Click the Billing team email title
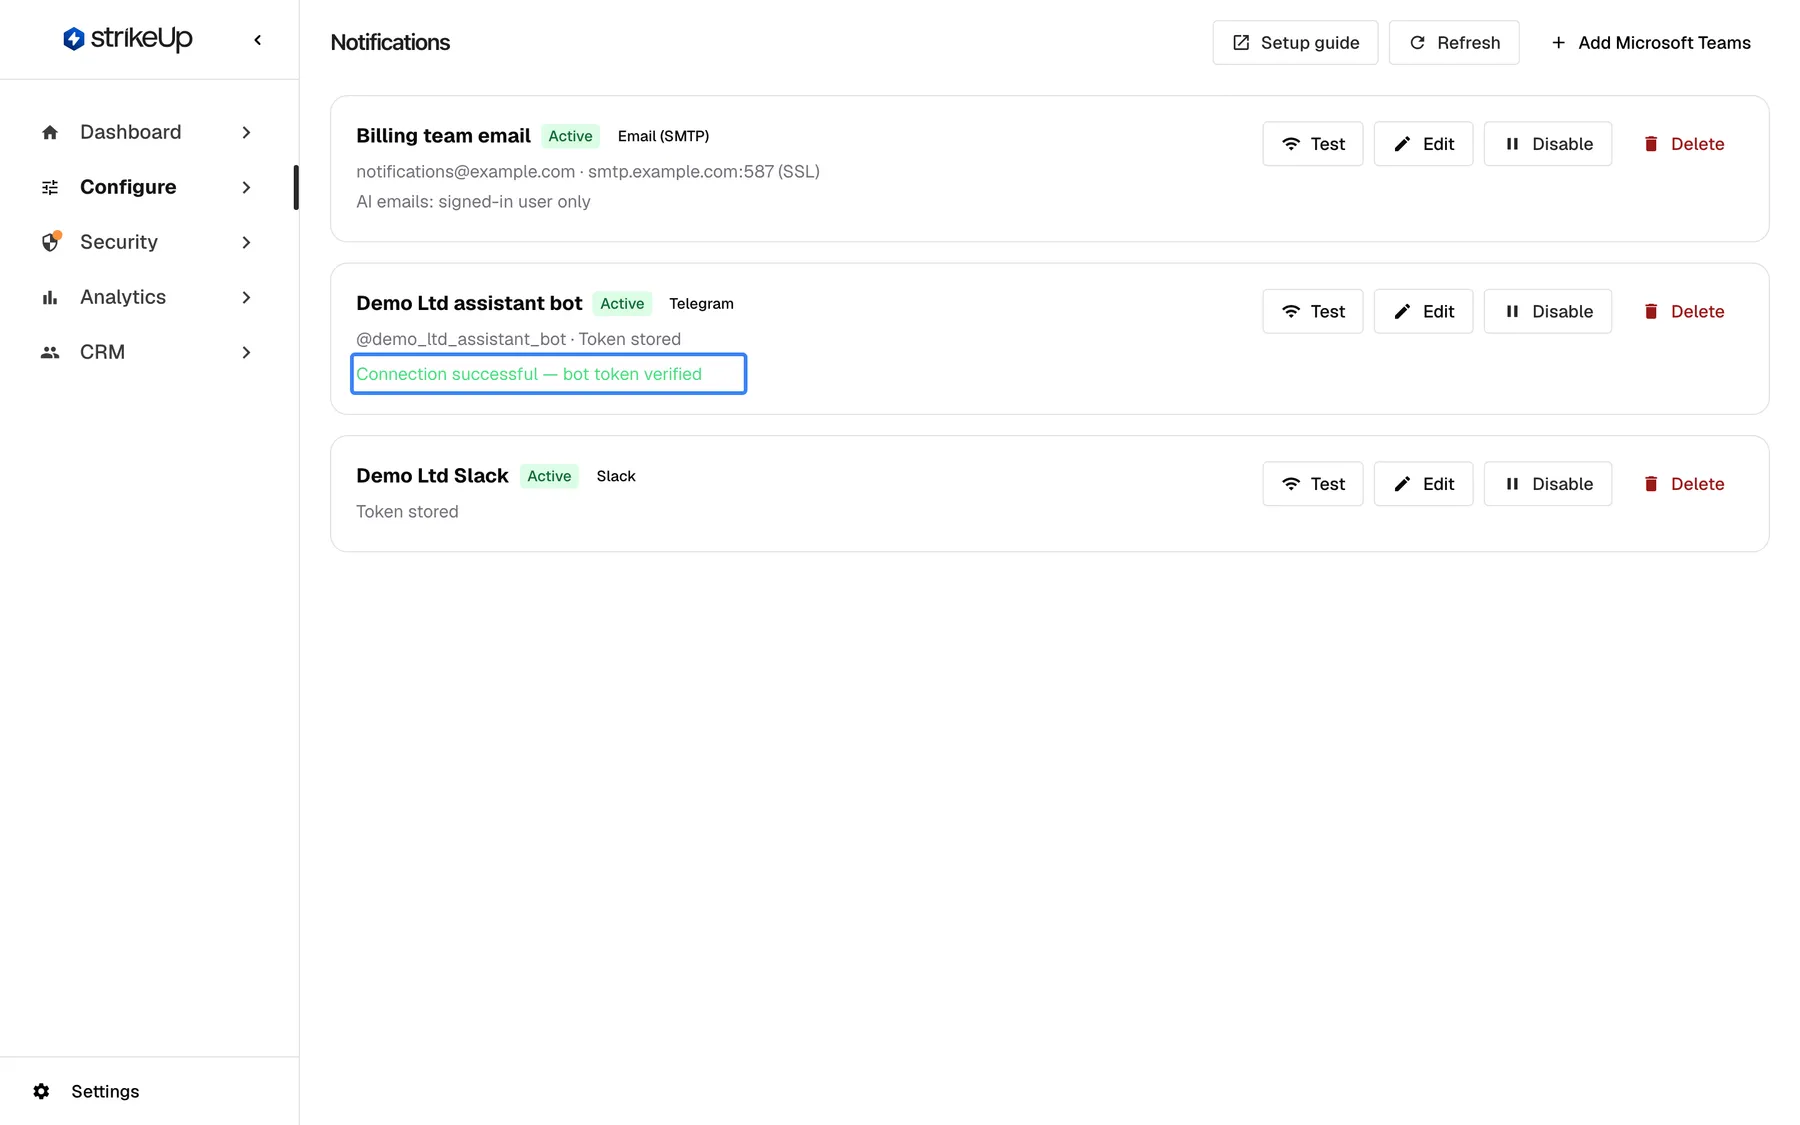The width and height of the screenshot is (1800, 1125). pyautogui.click(x=443, y=136)
